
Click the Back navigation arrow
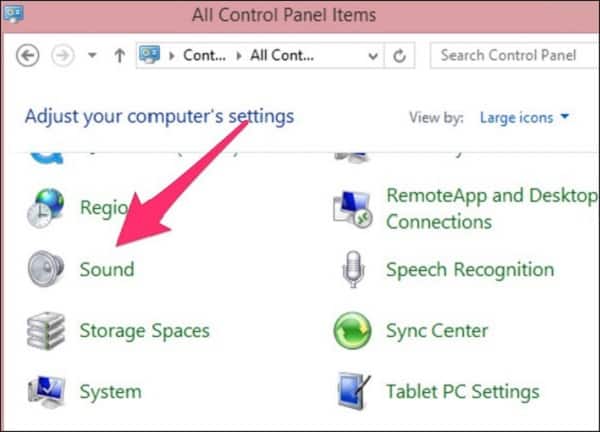(28, 56)
